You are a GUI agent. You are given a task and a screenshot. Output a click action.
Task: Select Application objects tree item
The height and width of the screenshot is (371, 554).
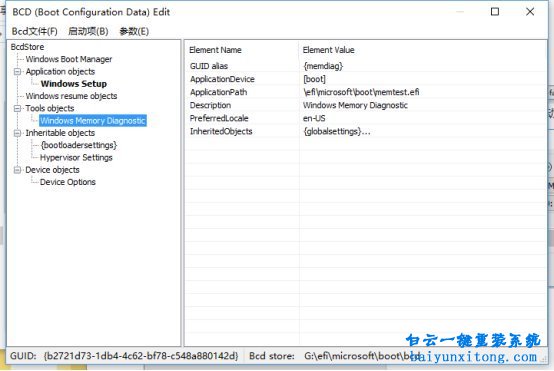tap(60, 71)
